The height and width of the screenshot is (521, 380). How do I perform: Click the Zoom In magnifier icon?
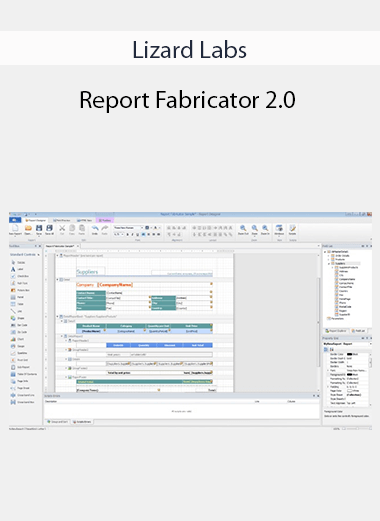(x=265, y=228)
